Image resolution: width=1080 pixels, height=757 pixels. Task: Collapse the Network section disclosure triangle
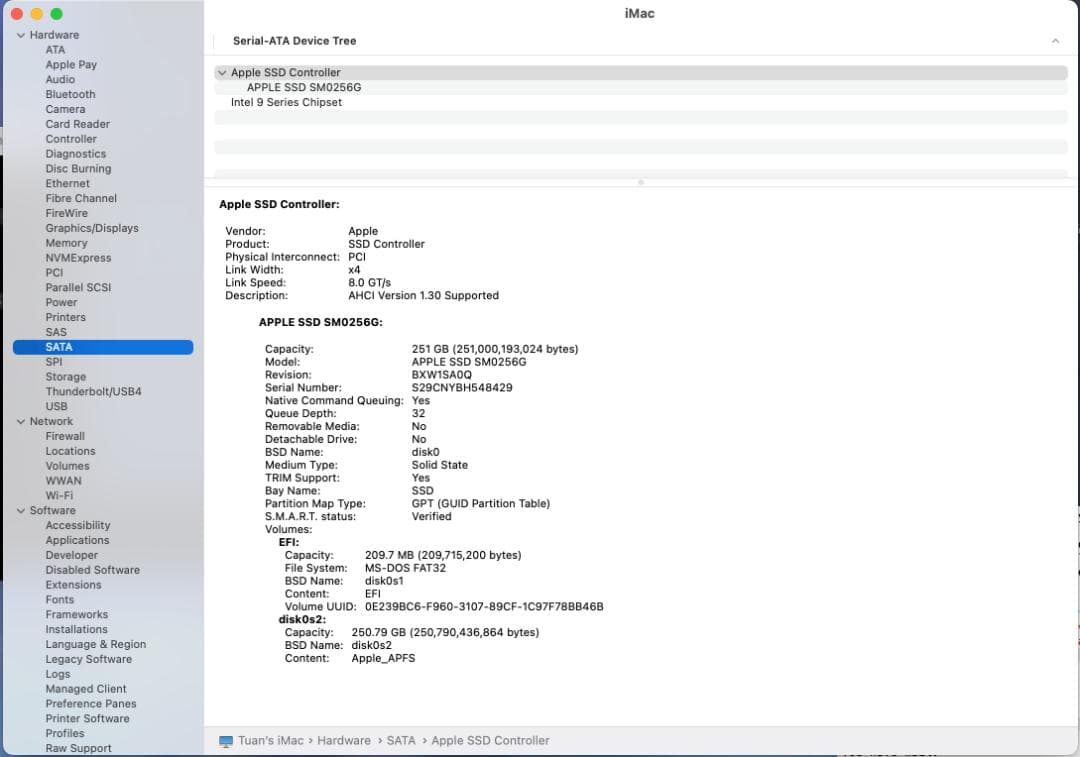pos(21,421)
